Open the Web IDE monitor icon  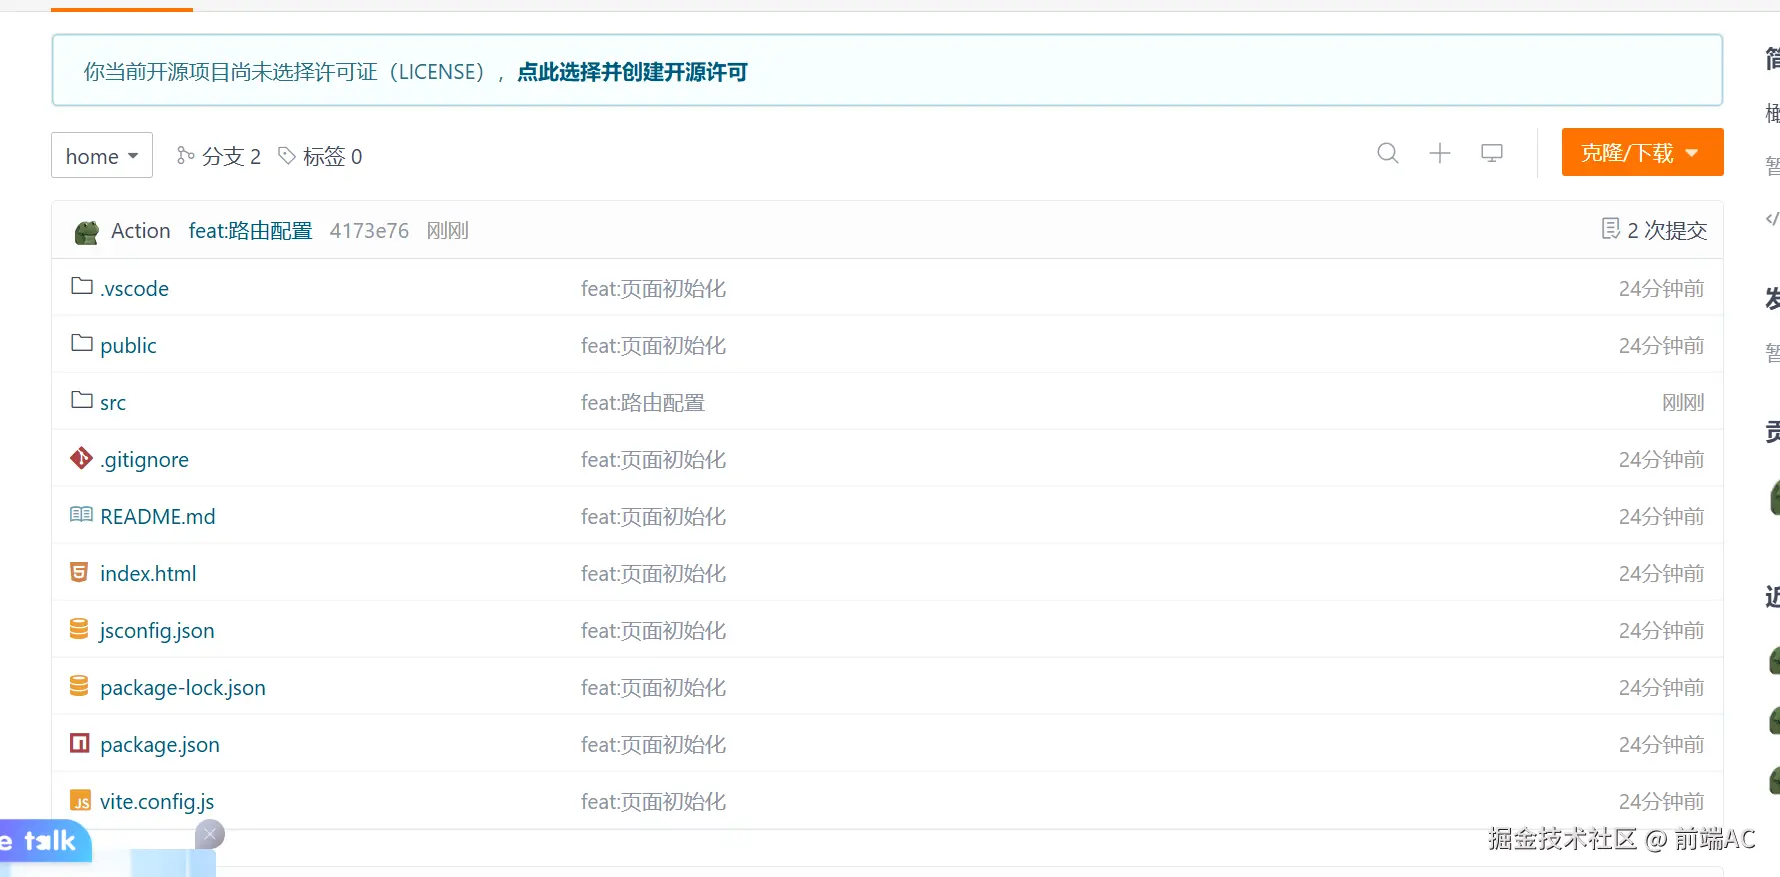[x=1492, y=153]
